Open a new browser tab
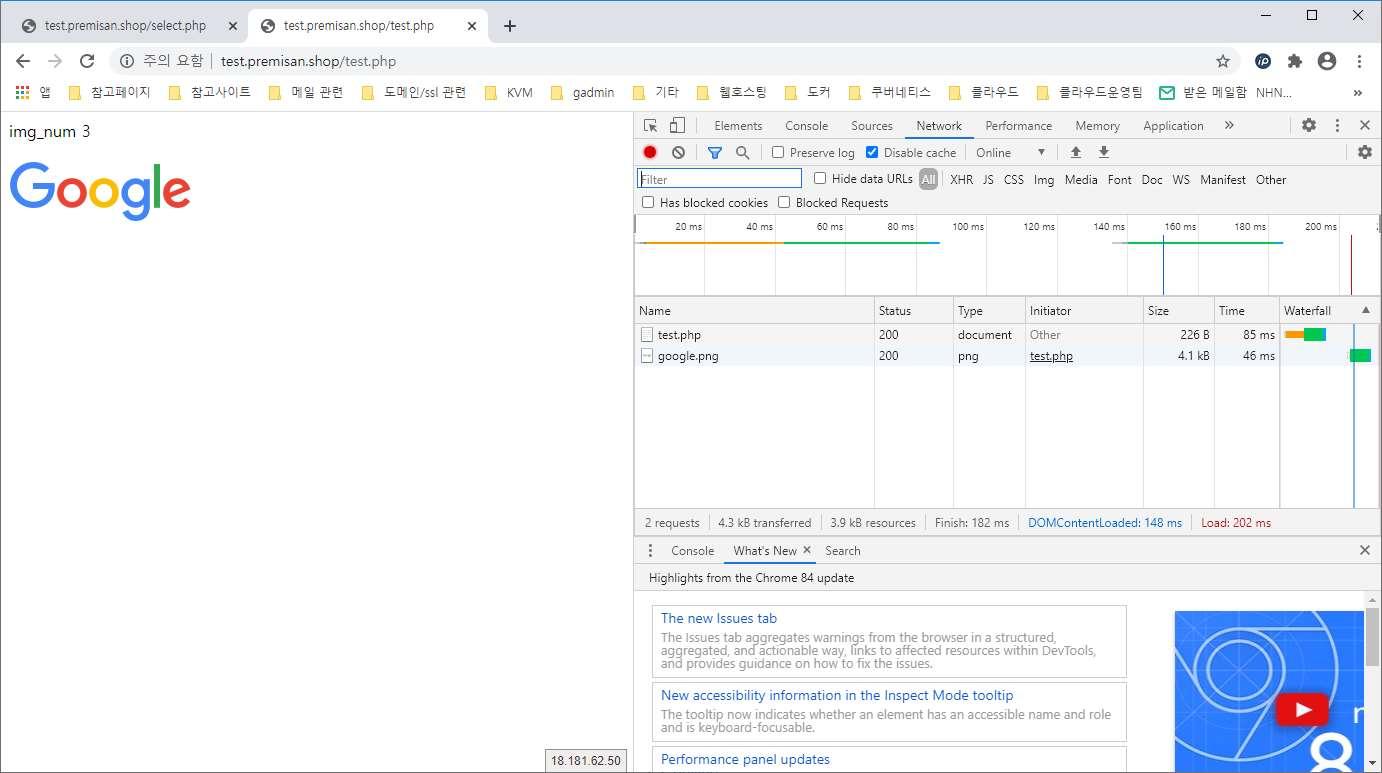1382x773 pixels. [x=510, y=26]
